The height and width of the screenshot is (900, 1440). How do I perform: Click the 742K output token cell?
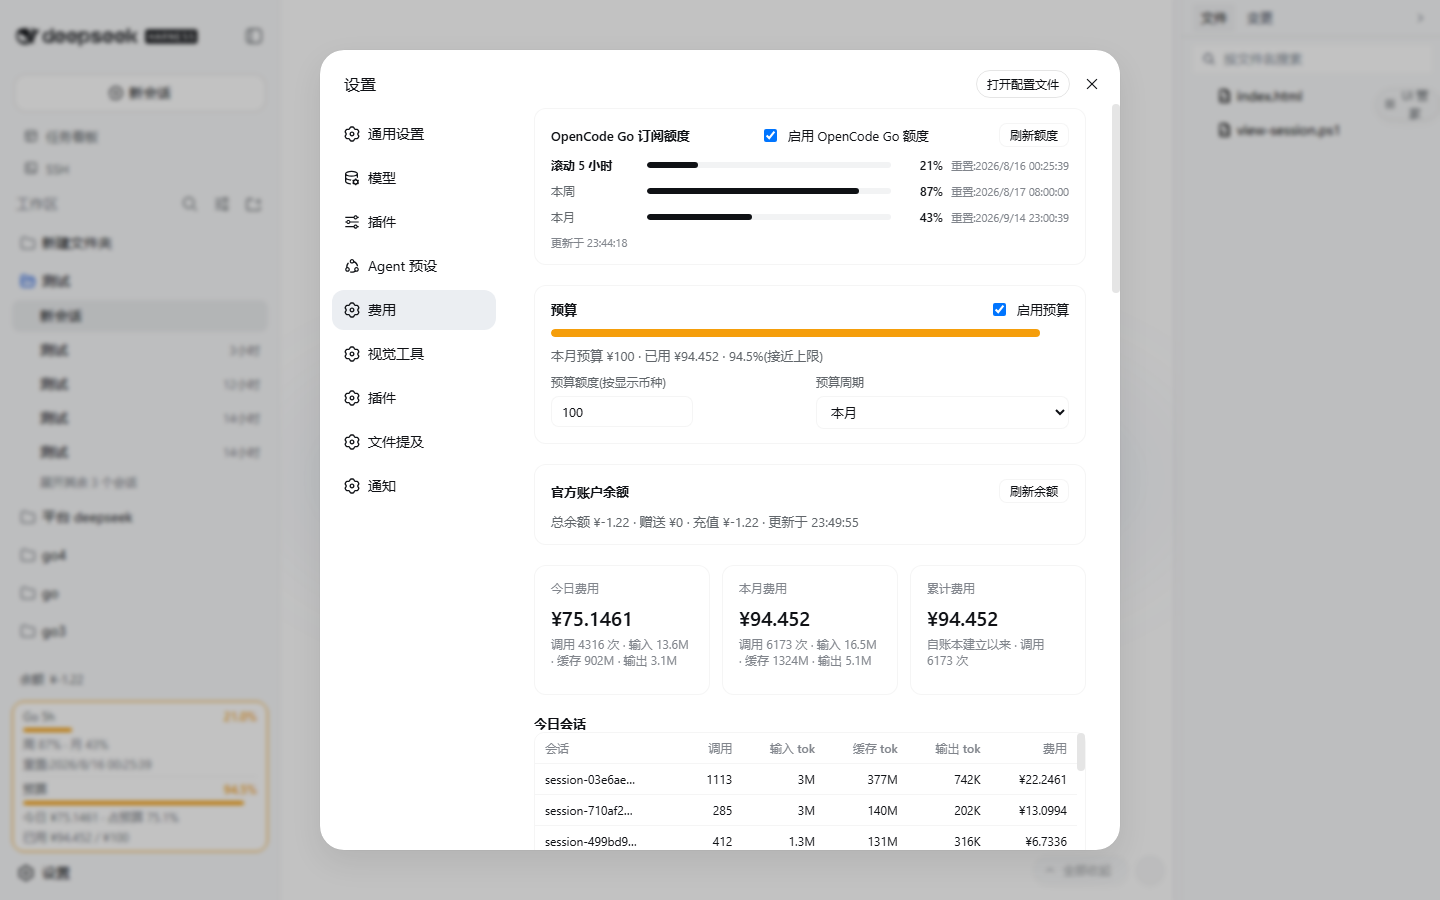(x=967, y=780)
